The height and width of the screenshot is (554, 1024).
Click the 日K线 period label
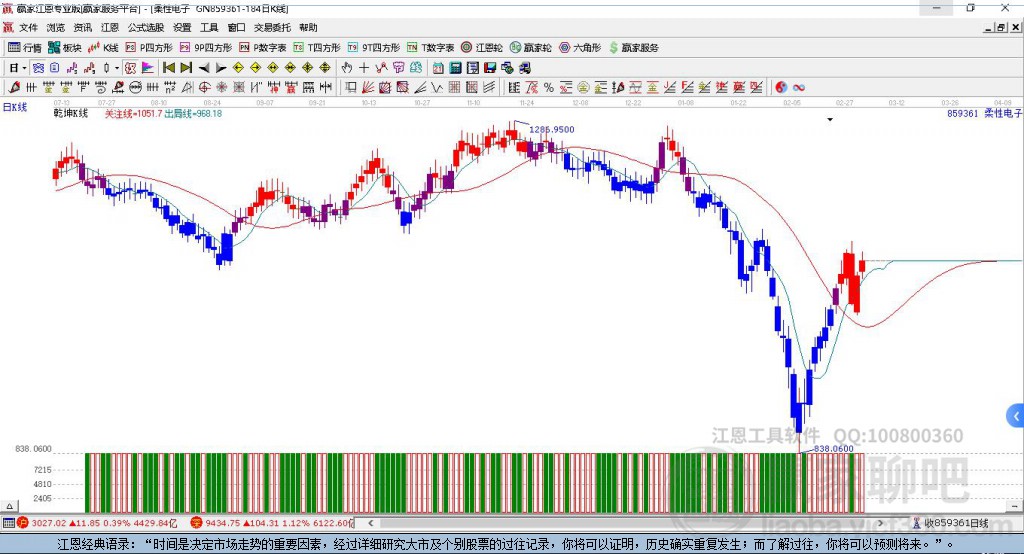(15, 107)
